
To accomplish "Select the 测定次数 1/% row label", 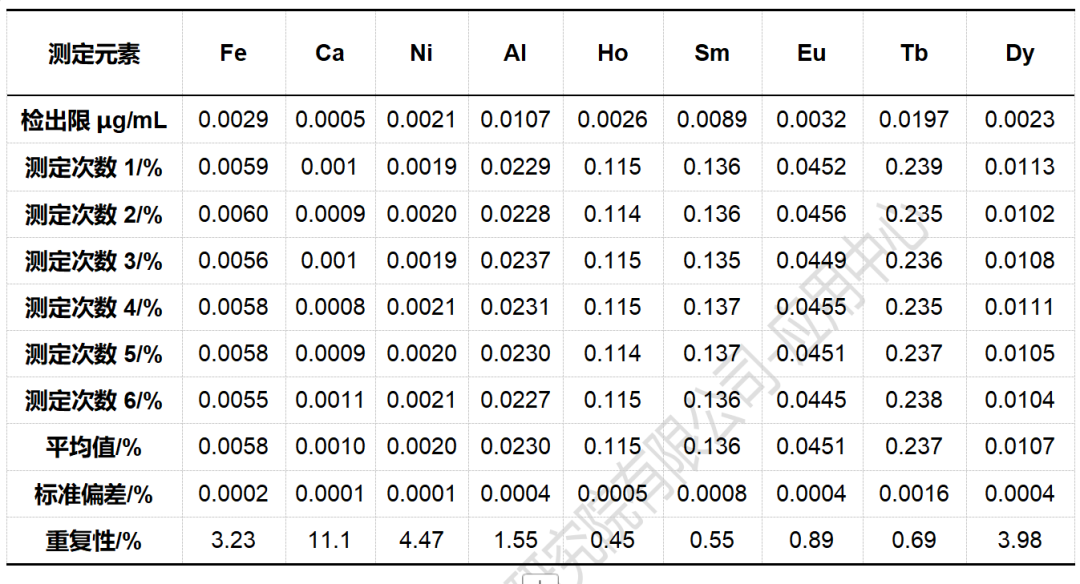I will point(94,168).
